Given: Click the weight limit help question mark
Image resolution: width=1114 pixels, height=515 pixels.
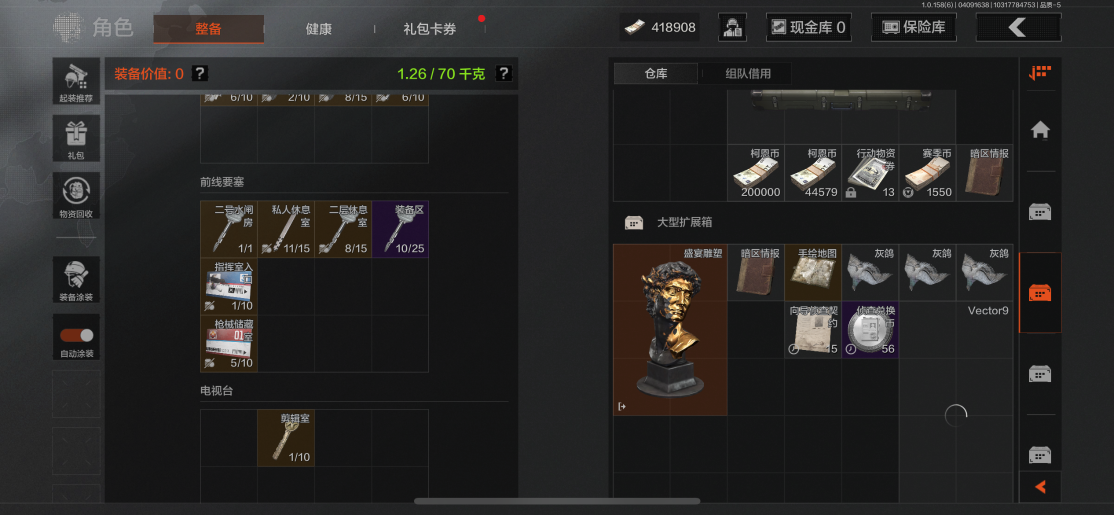Looking at the screenshot, I should [x=503, y=73].
